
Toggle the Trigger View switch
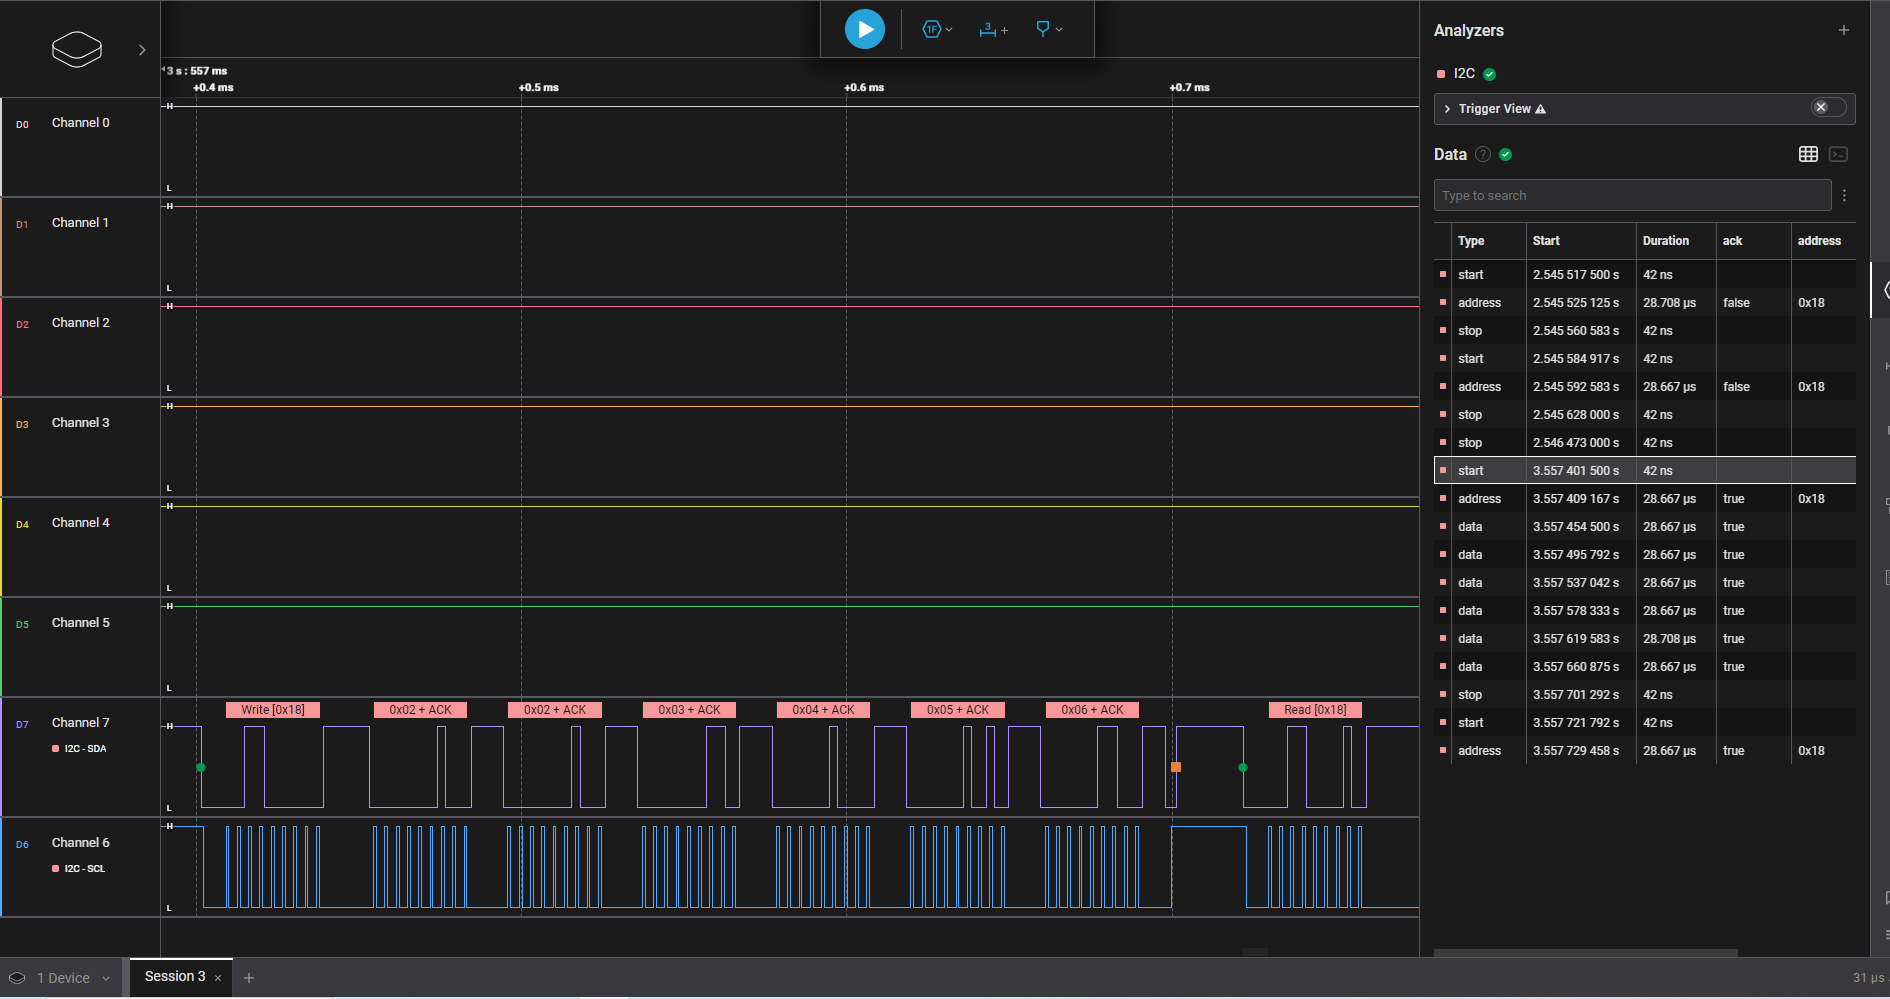[x=1828, y=108]
